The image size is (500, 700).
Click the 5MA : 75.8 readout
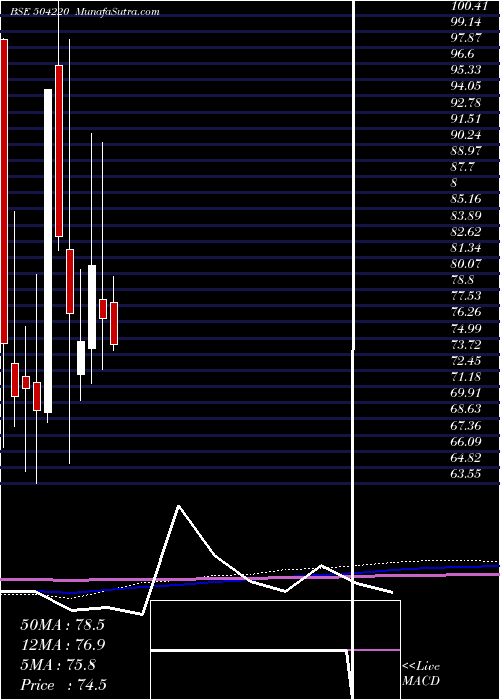[x=58, y=665]
